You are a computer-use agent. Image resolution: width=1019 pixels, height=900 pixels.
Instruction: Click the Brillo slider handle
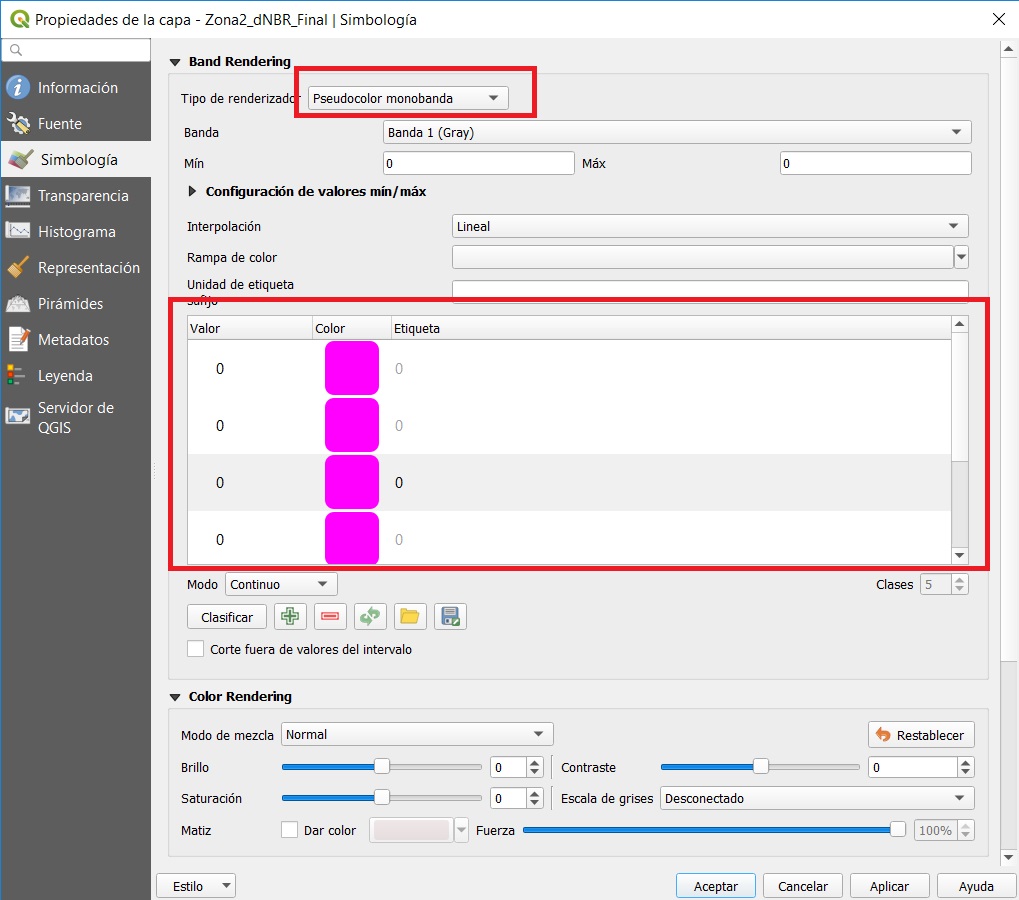381,767
